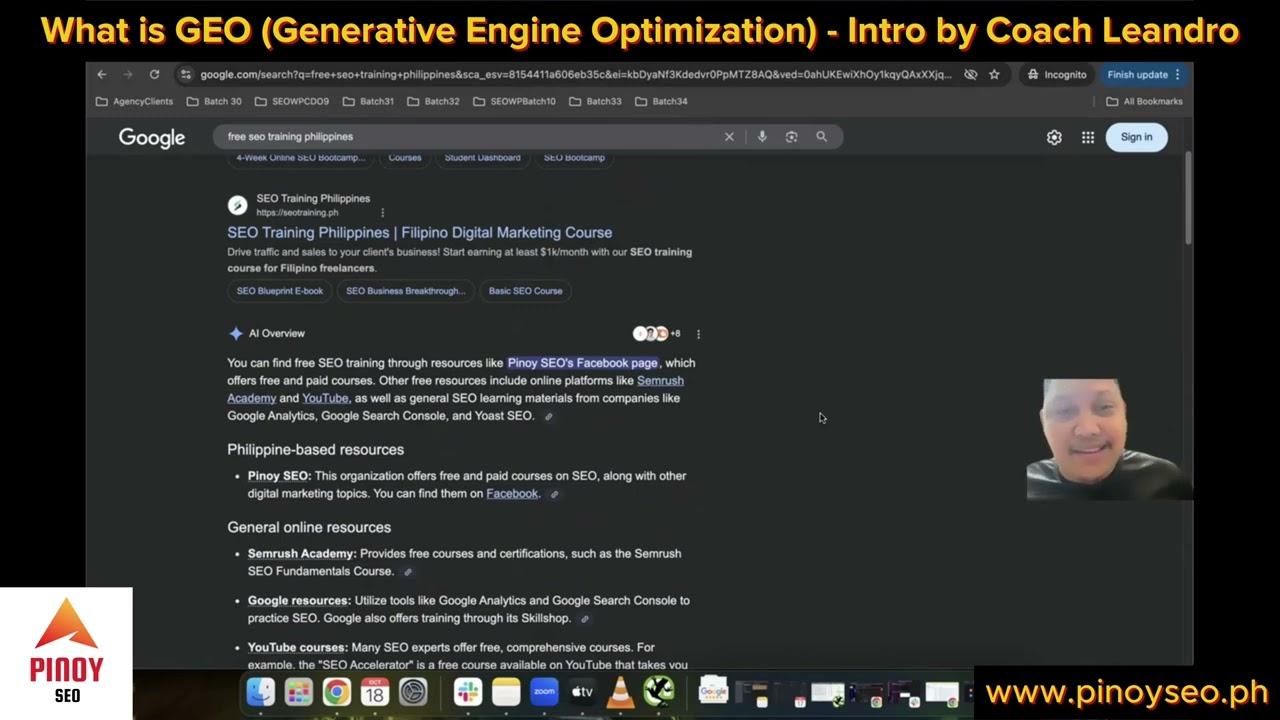Click the AI Overview sparkle icon
This screenshot has width=1280, height=720.
click(x=236, y=333)
